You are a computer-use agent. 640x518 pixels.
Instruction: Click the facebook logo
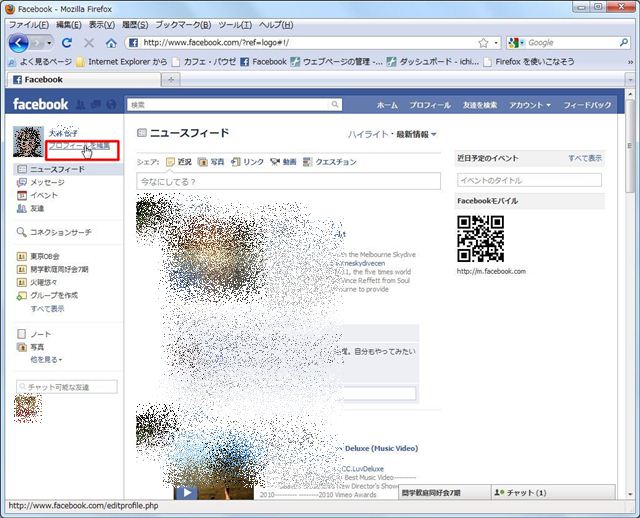[40, 104]
